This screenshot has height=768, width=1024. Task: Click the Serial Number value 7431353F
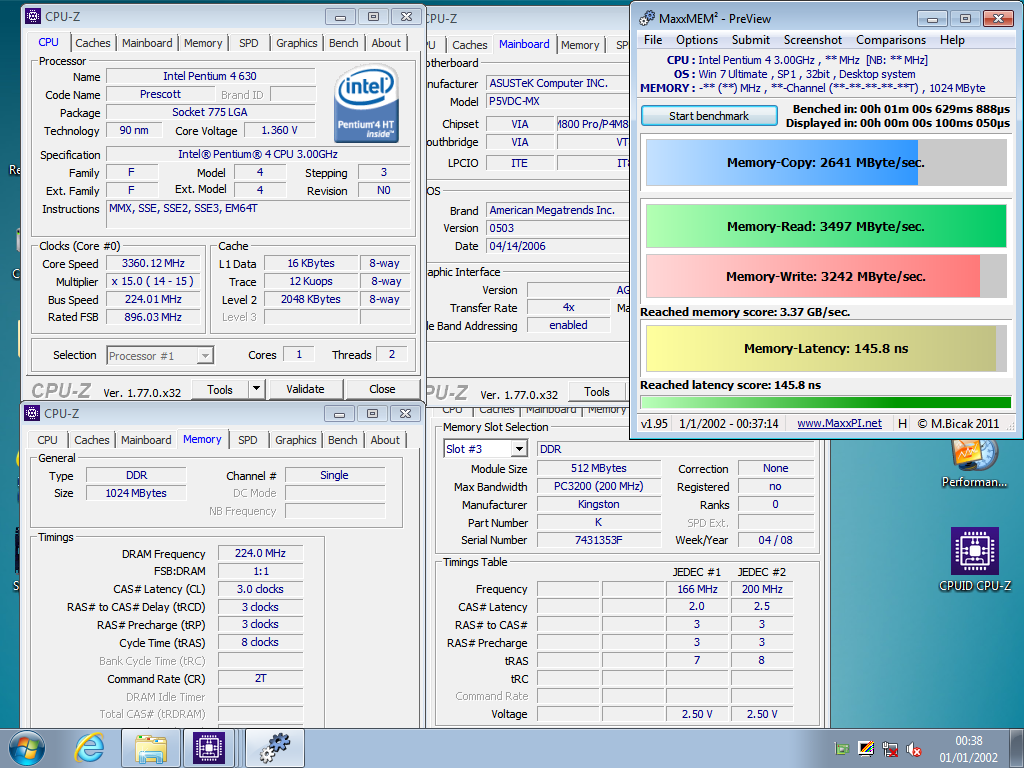tap(598, 540)
